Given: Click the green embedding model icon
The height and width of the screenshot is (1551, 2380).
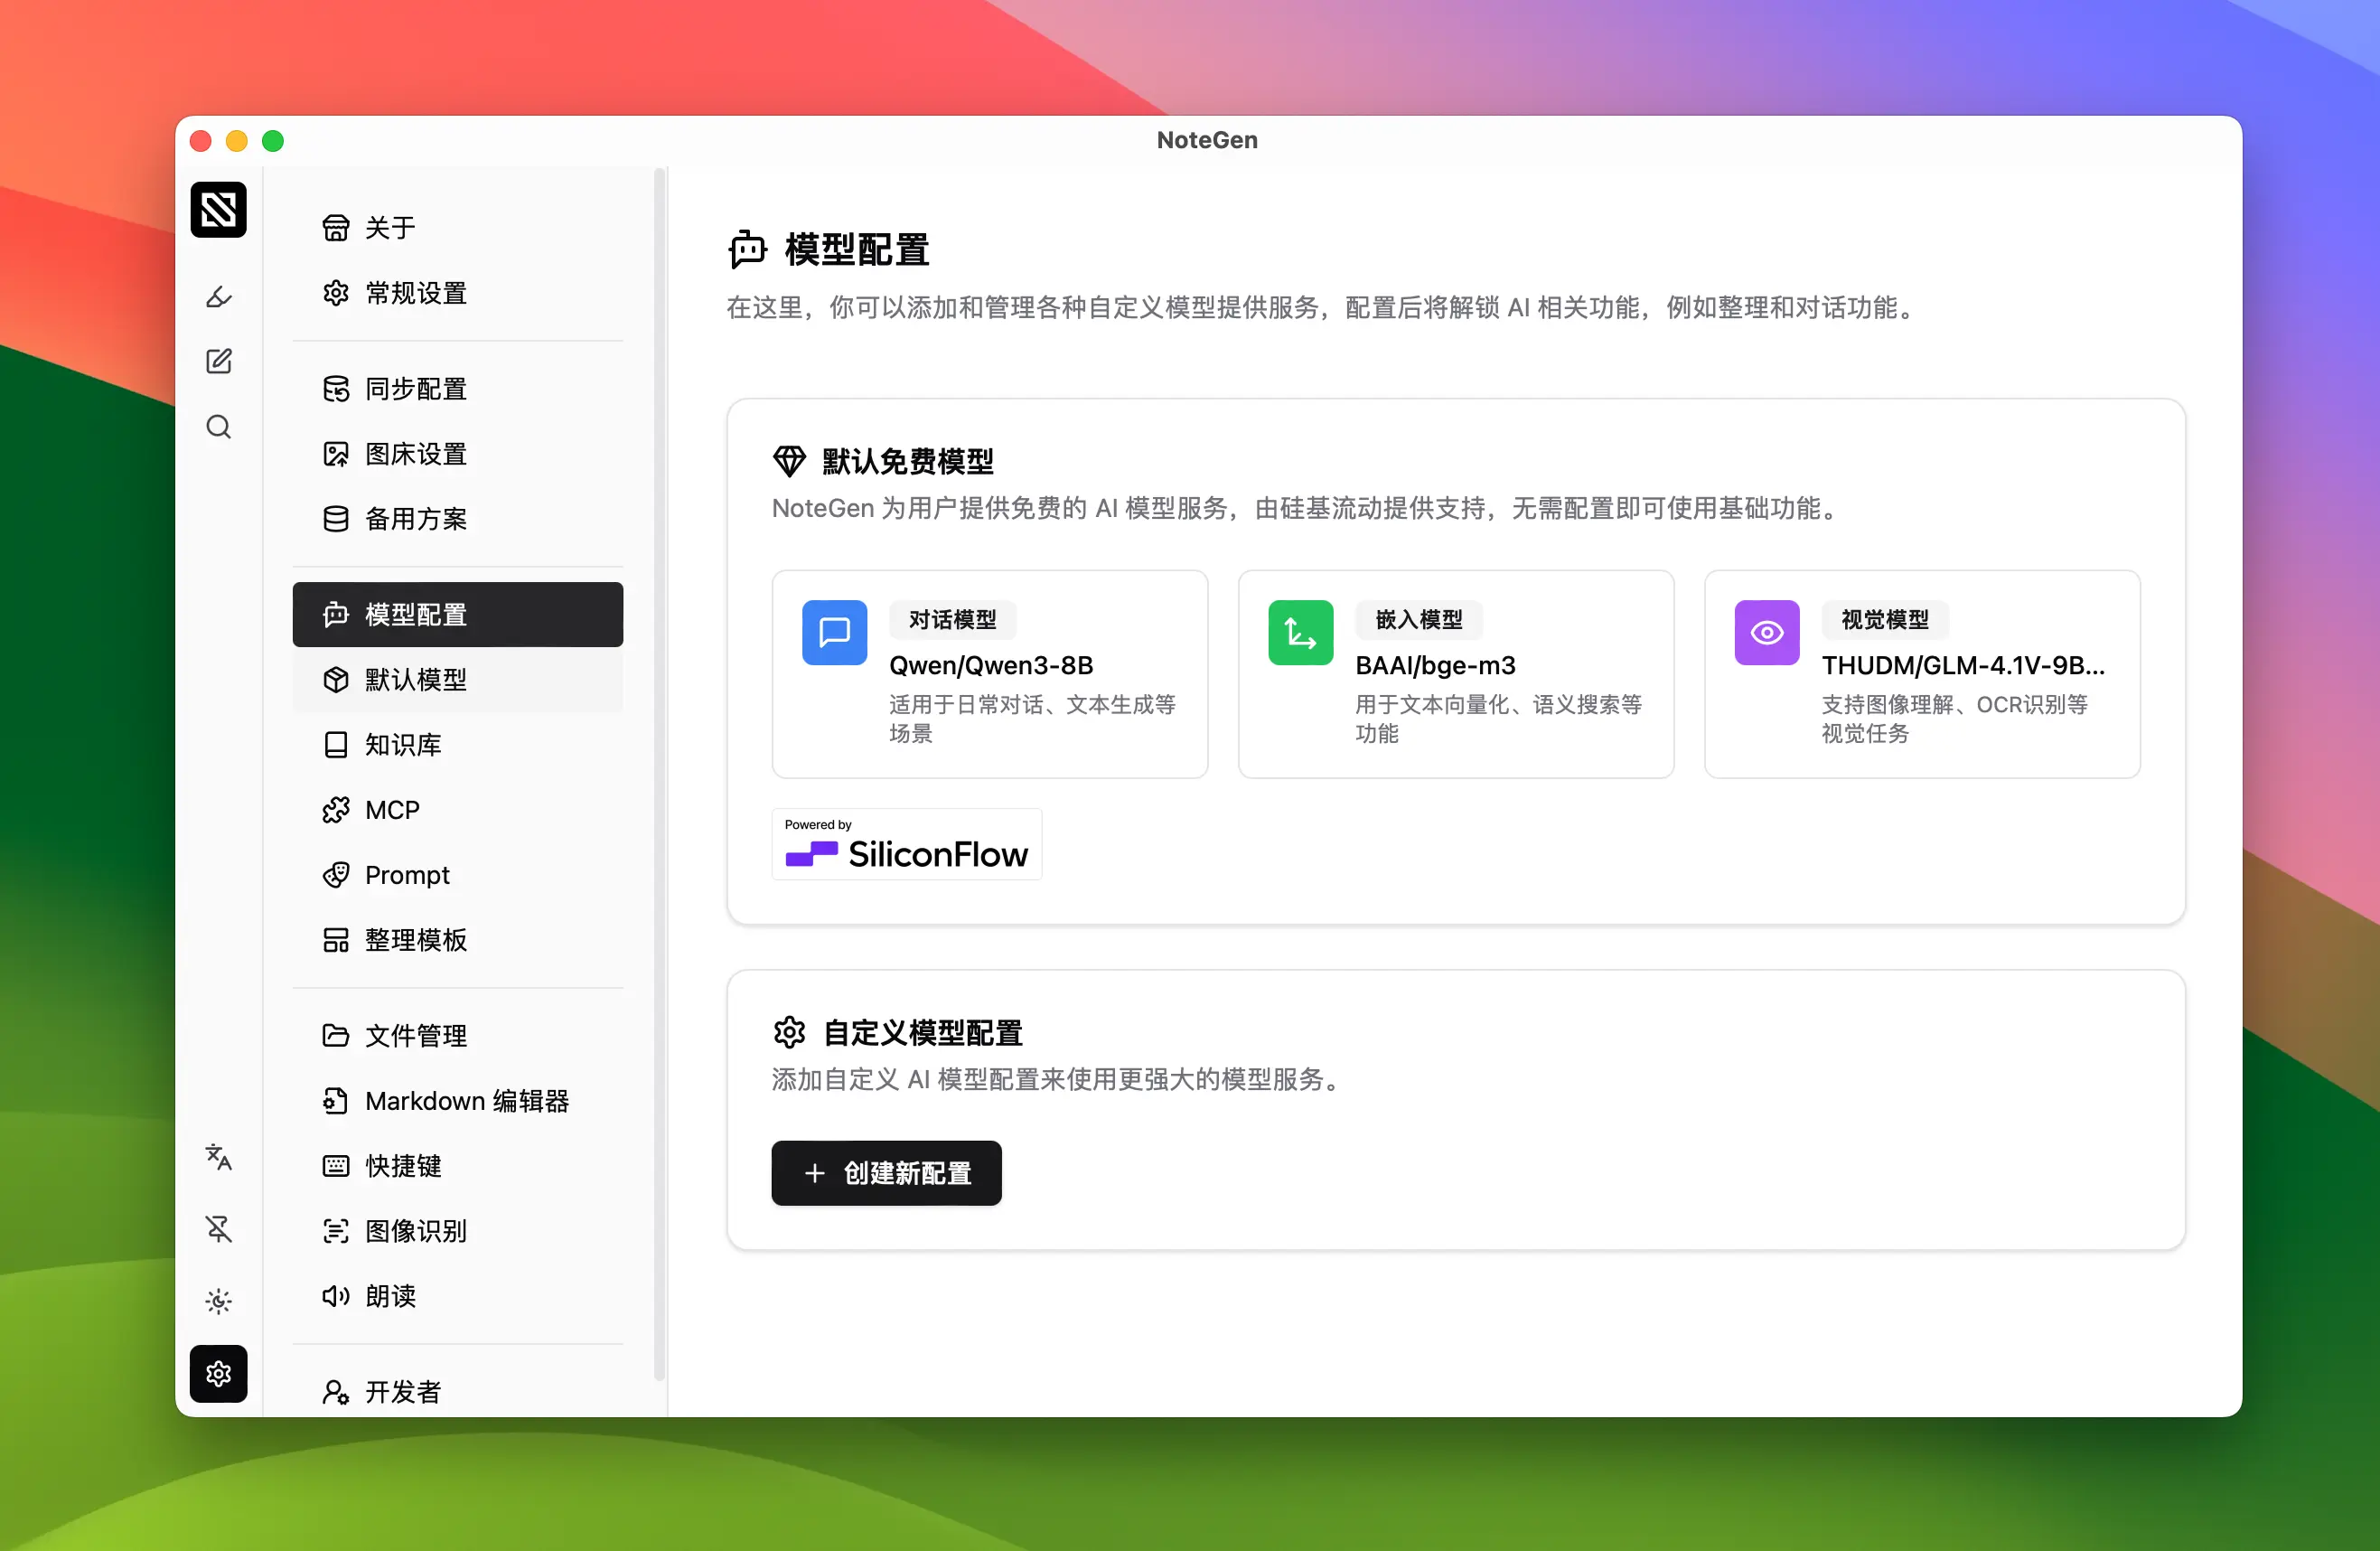Looking at the screenshot, I should tap(1300, 633).
